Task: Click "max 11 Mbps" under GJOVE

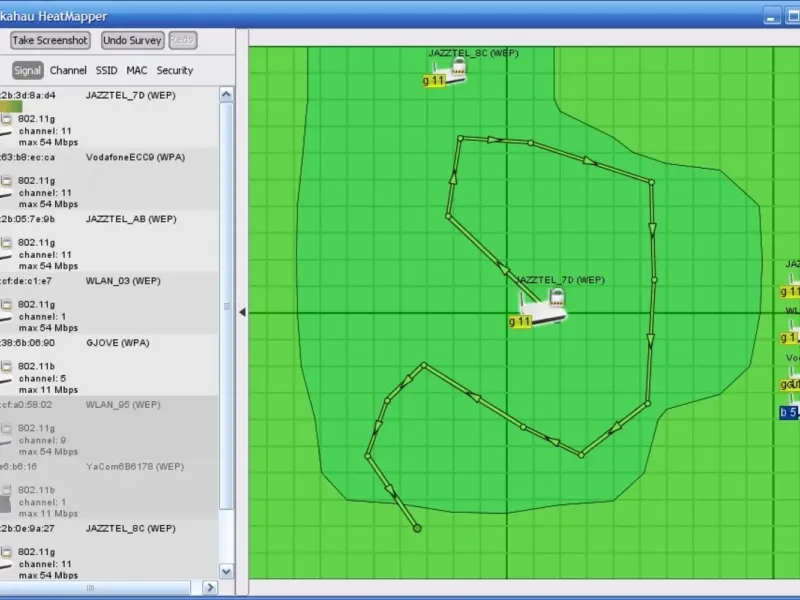Action: (x=48, y=390)
